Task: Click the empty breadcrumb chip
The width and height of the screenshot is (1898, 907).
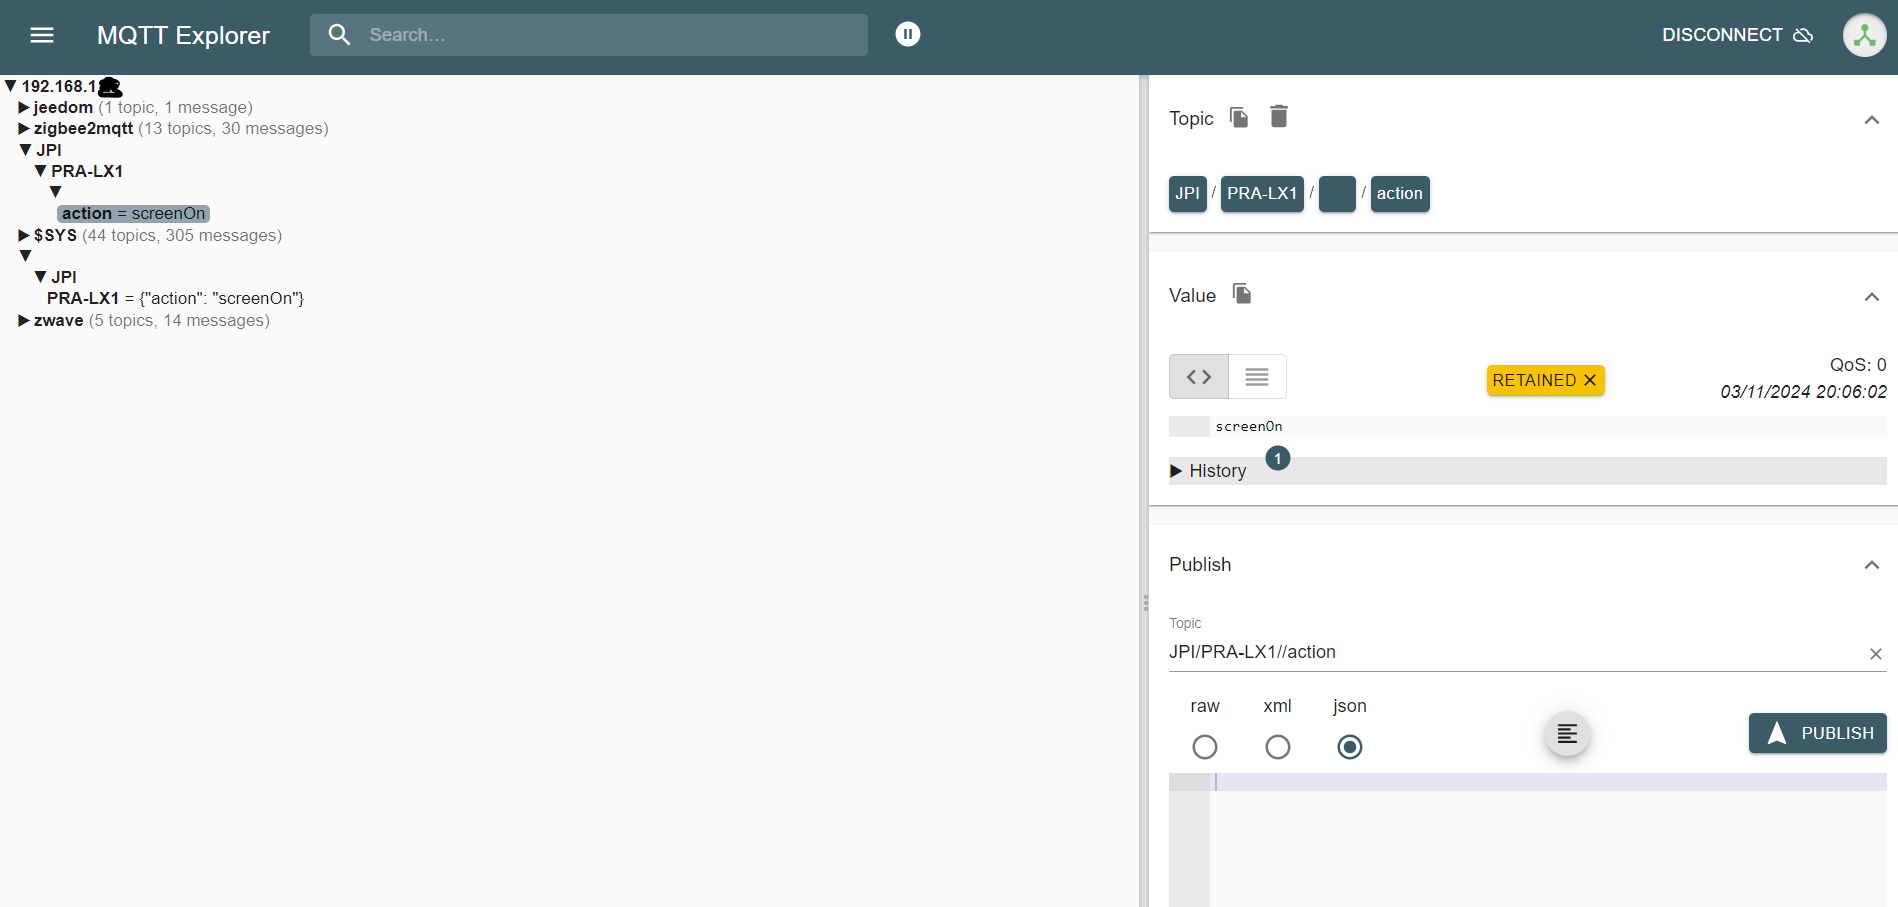Action: pos(1337,193)
